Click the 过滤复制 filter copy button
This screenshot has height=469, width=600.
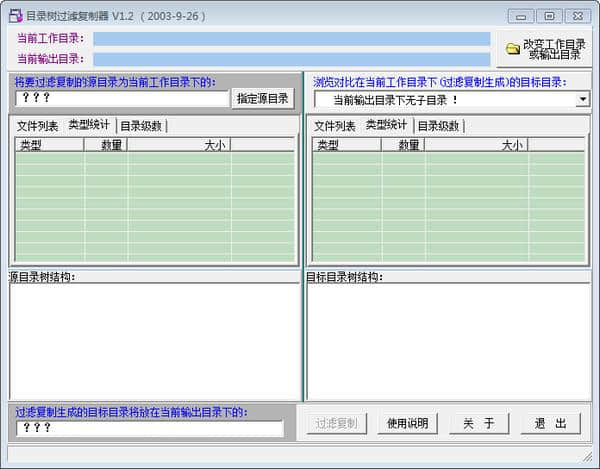tap(337, 423)
